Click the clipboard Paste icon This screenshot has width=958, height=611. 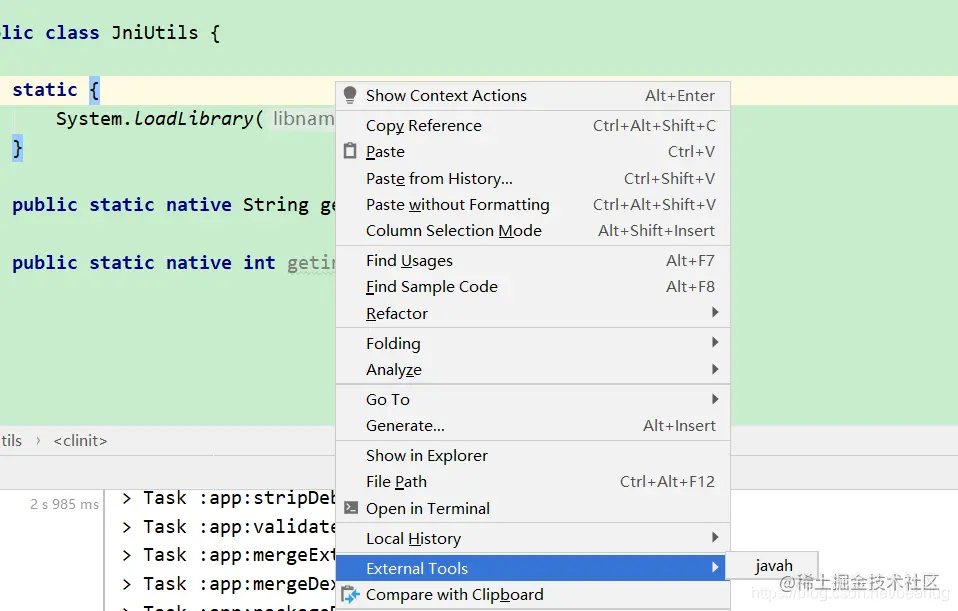[x=350, y=151]
